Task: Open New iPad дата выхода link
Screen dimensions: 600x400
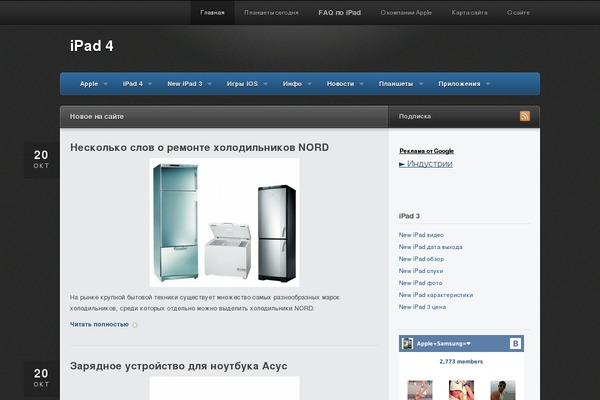Action: (430, 247)
